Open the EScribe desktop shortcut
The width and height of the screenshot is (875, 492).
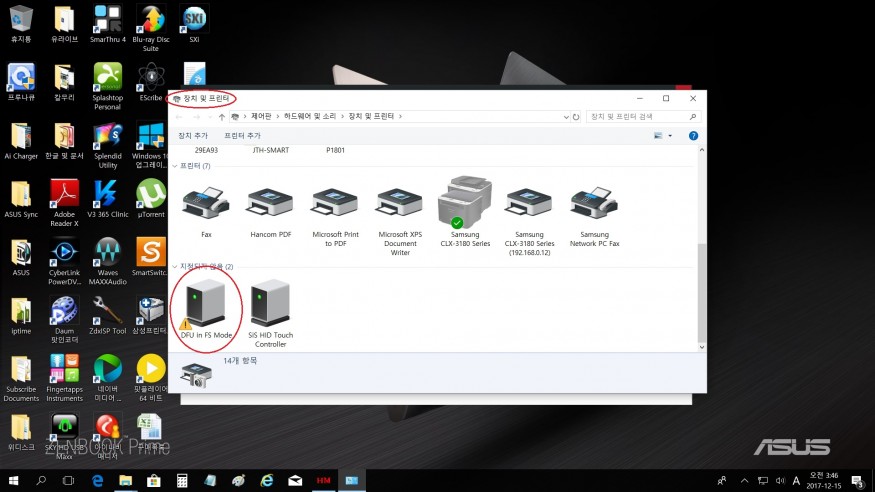(151, 82)
